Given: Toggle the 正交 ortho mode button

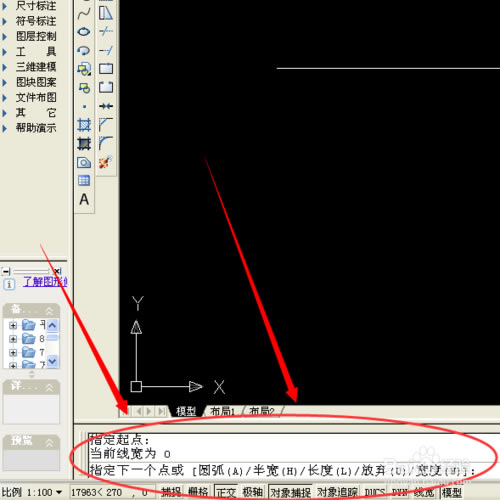Looking at the screenshot, I should [x=226, y=492].
